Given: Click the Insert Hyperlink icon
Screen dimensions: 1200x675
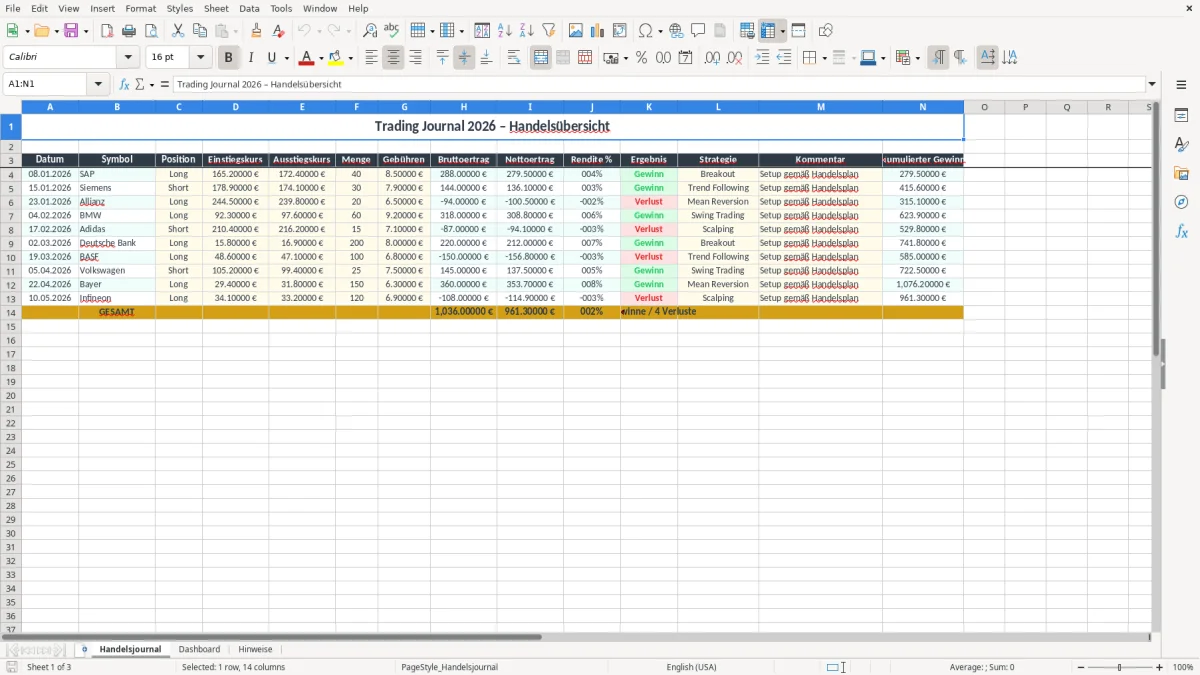Looking at the screenshot, I should pyautogui.click(x=676, y=31).
